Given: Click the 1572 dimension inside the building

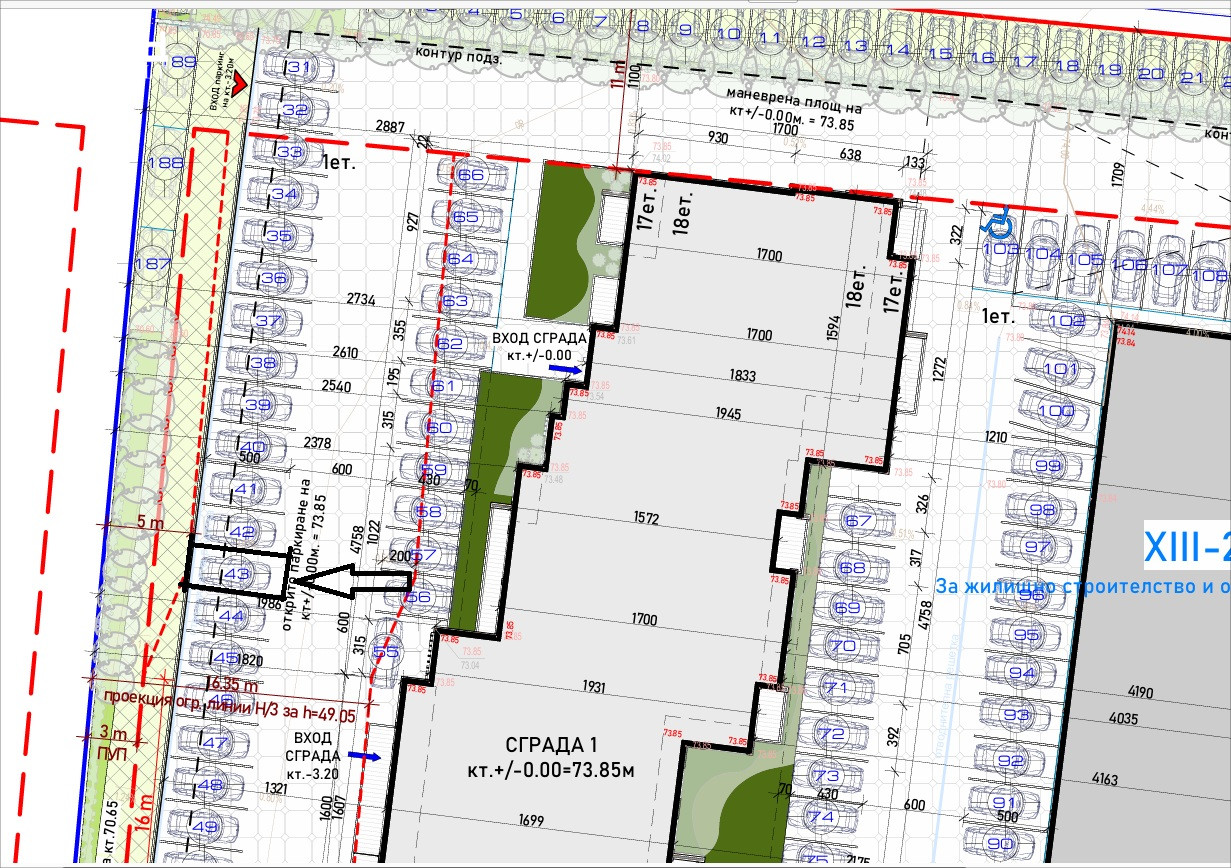Looking at the screenshot, I should click(645, 517).
